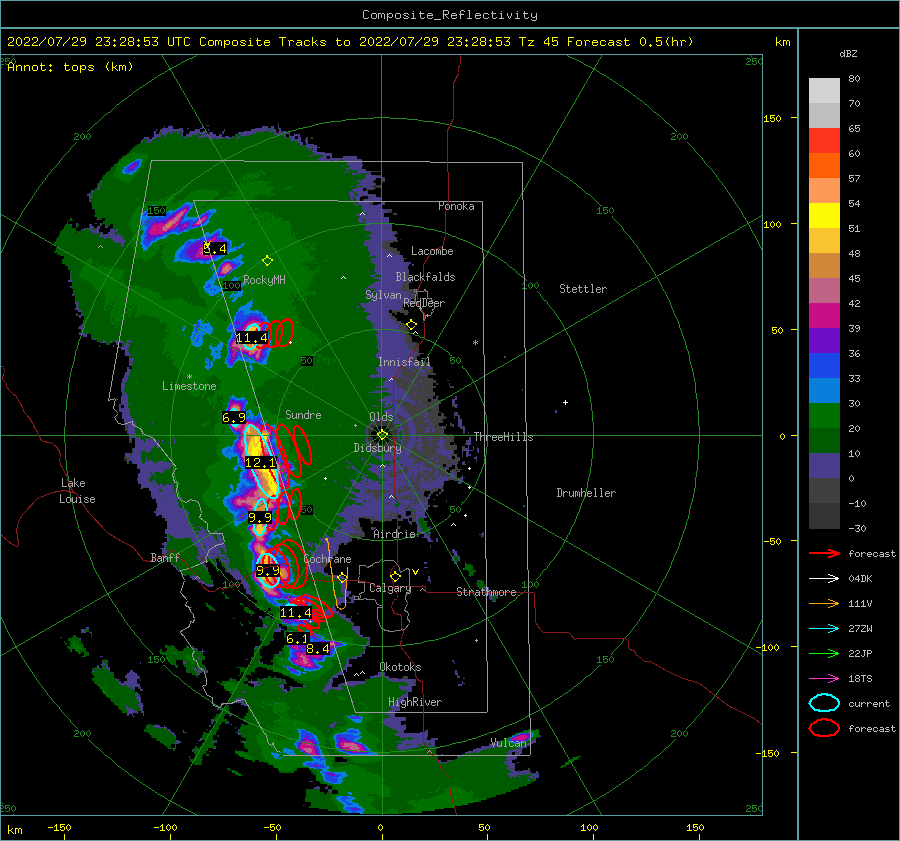Click the Blackfalds city label

425,277
